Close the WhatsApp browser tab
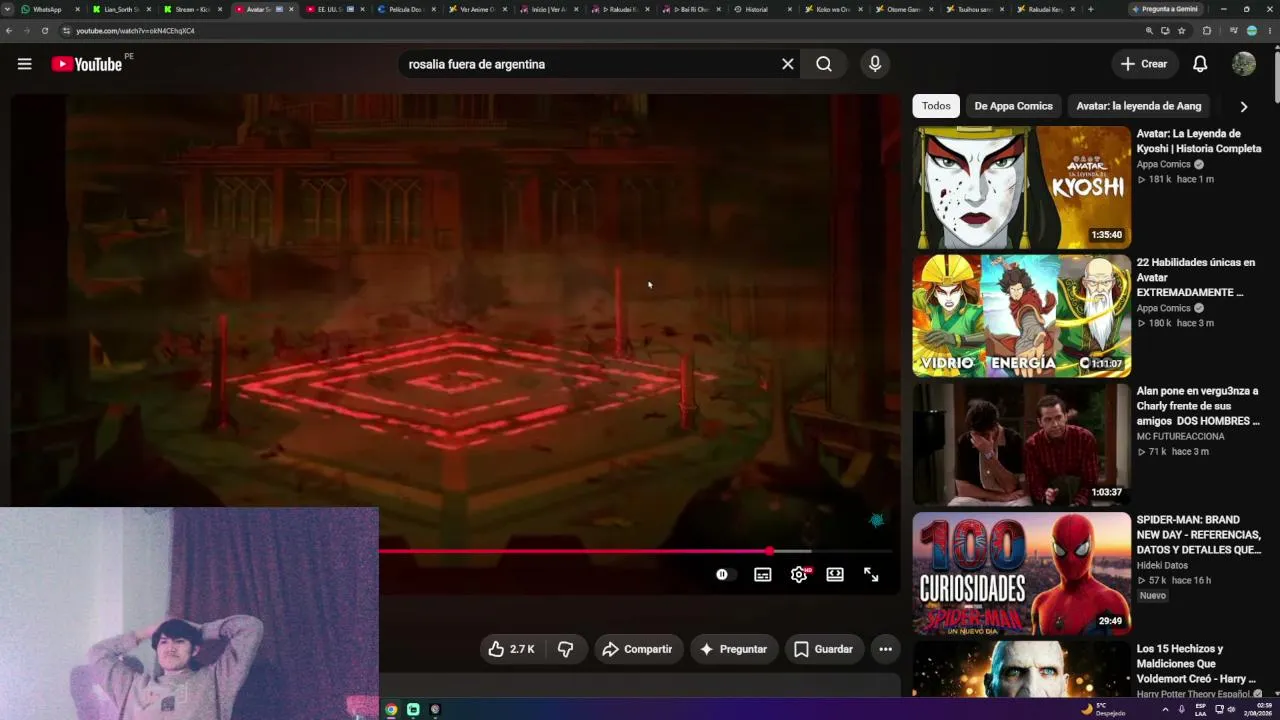This screenshot has width=1280, height=720. pos(77,9)
